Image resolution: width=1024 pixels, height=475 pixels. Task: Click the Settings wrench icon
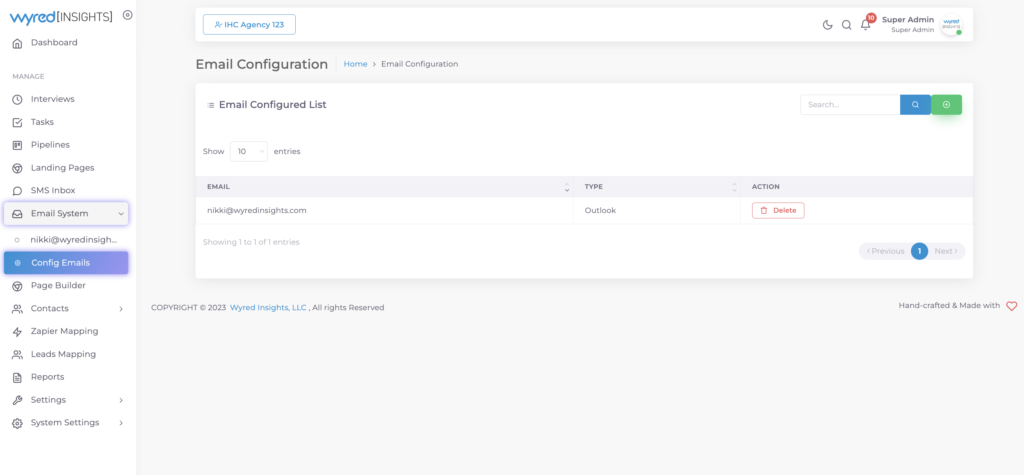point(18,400)
